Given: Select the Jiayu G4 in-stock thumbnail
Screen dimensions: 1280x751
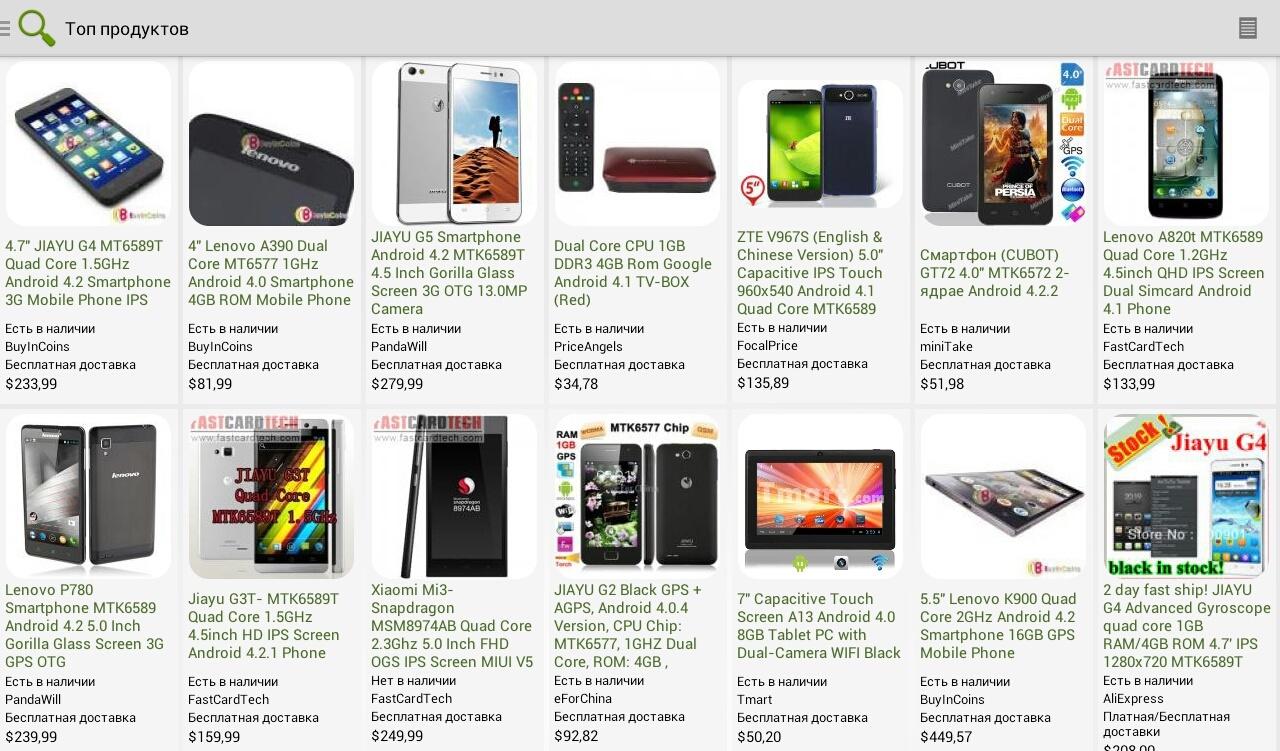Looking at the screenshot, I should [1186, 497].
